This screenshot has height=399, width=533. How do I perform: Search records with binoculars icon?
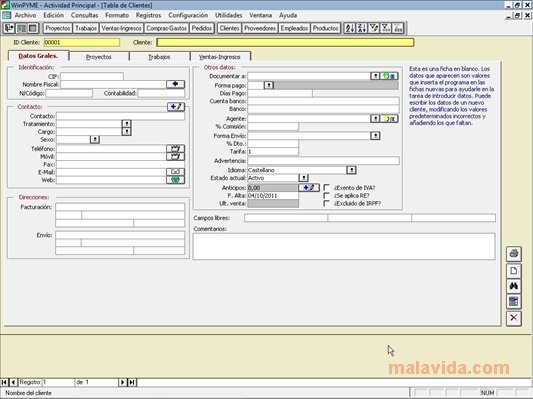(514, 286)
